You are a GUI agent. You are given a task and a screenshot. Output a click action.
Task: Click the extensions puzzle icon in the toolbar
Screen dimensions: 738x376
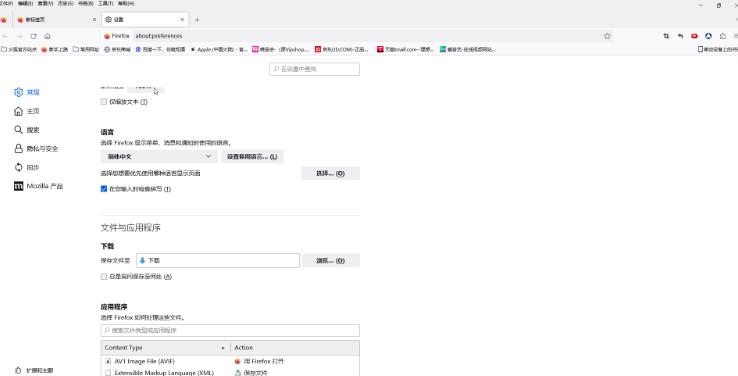click(x=722, y=36)
